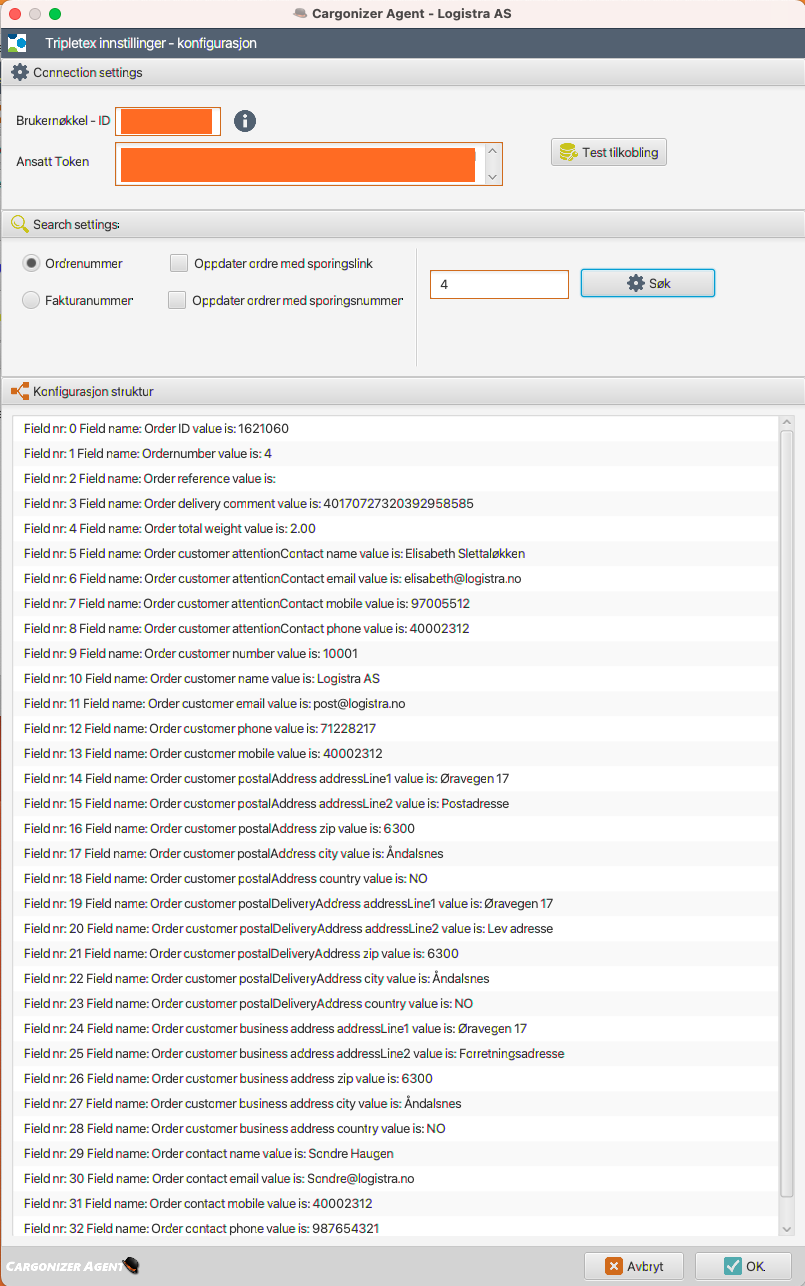805x1286 pixels.
Task: Select row with post@logistra.no email
Action: pos(396,703)
